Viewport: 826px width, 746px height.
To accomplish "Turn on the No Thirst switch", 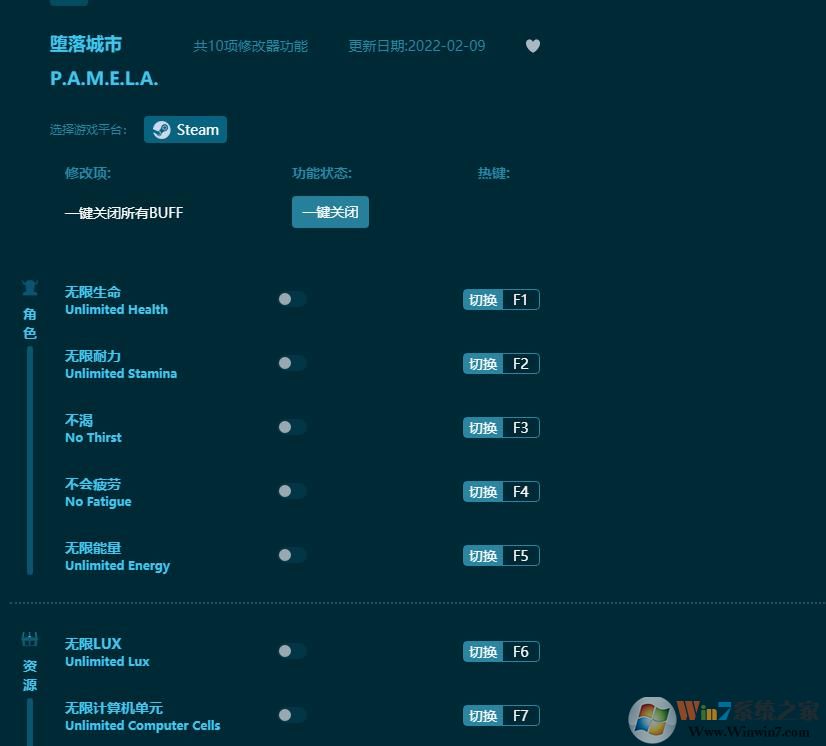I will coord(291,427).
